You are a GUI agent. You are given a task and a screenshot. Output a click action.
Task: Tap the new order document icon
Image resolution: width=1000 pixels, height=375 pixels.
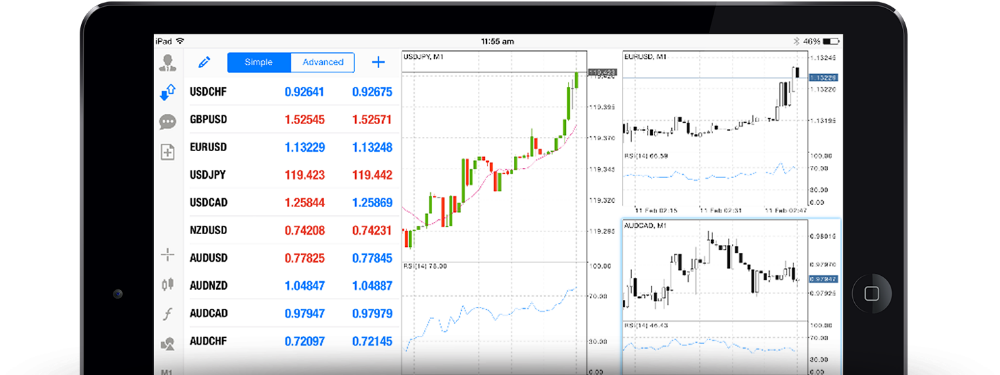(x=168, y=152)
